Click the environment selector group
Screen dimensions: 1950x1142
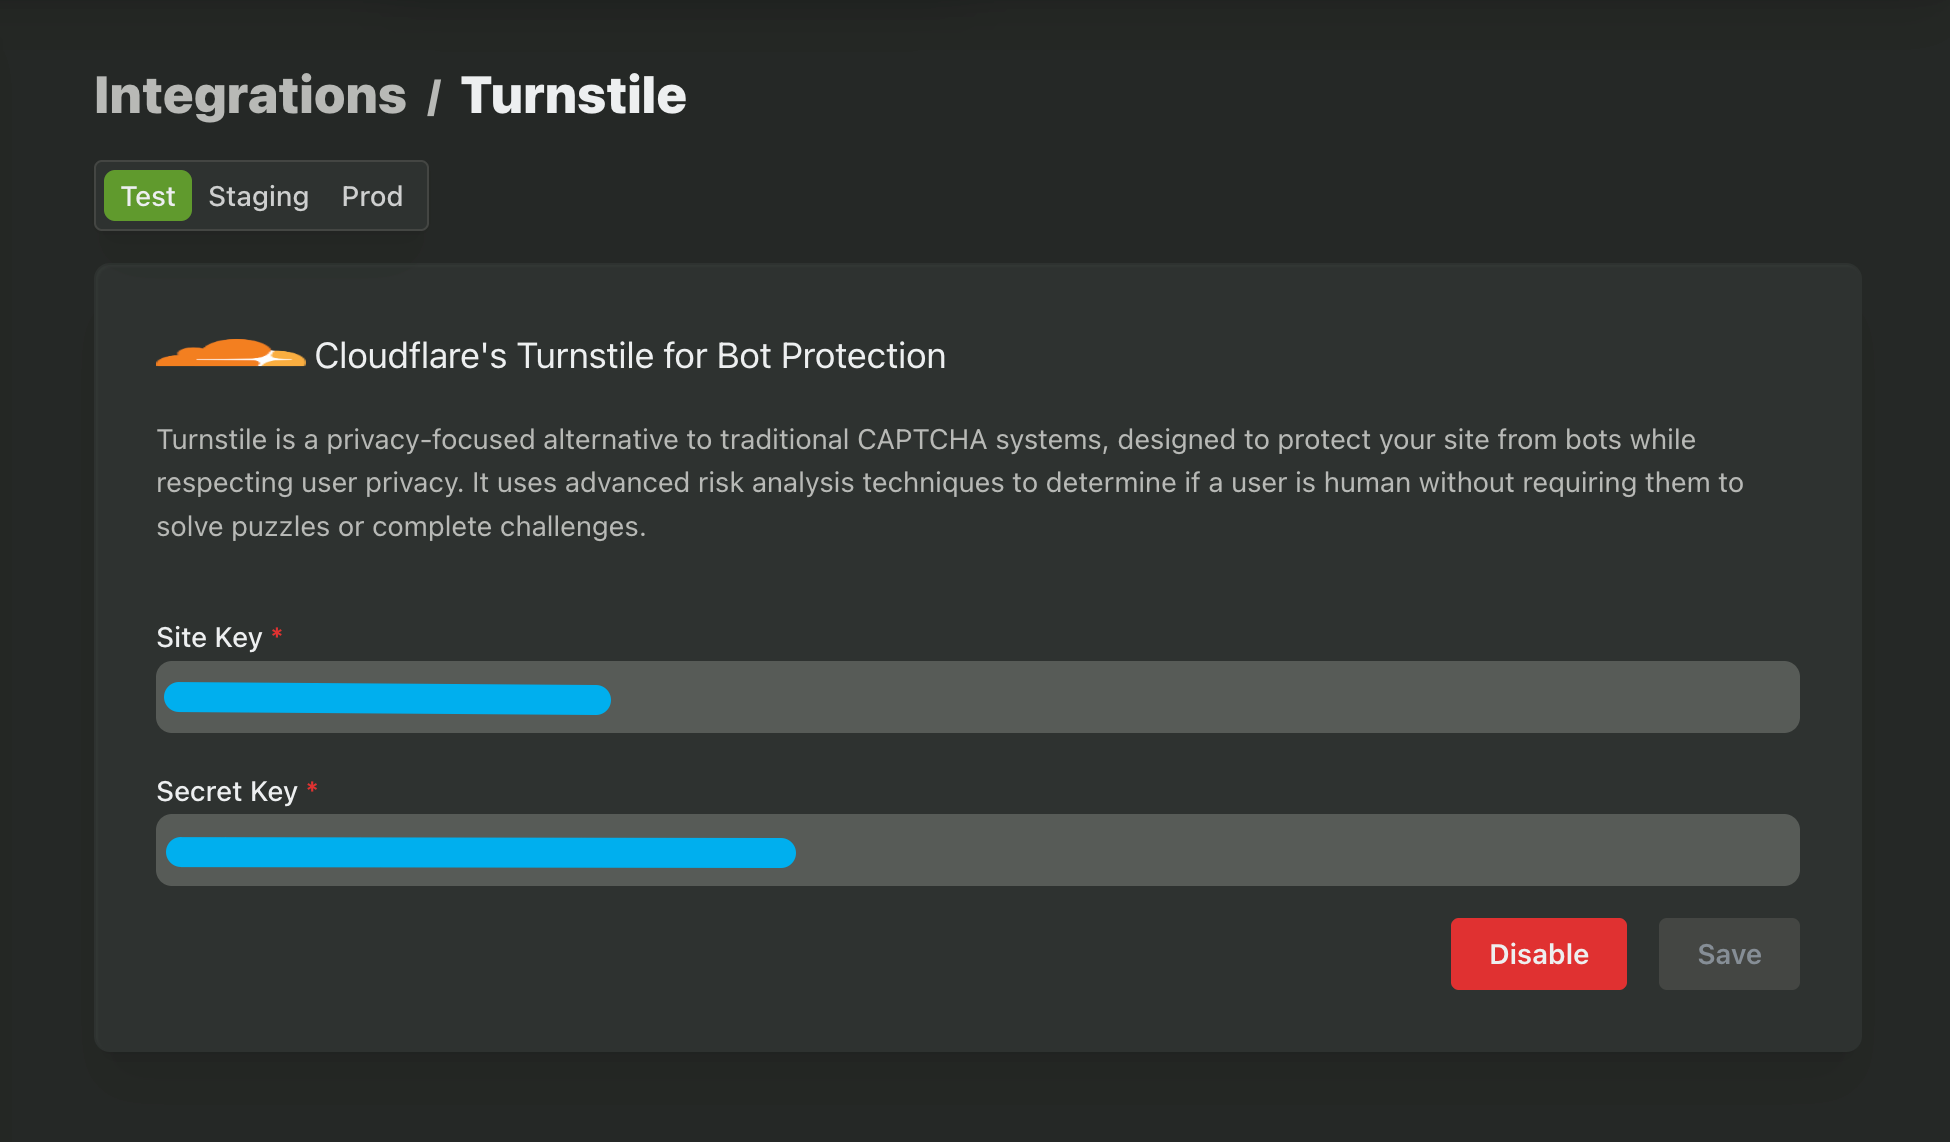[260, 196]
